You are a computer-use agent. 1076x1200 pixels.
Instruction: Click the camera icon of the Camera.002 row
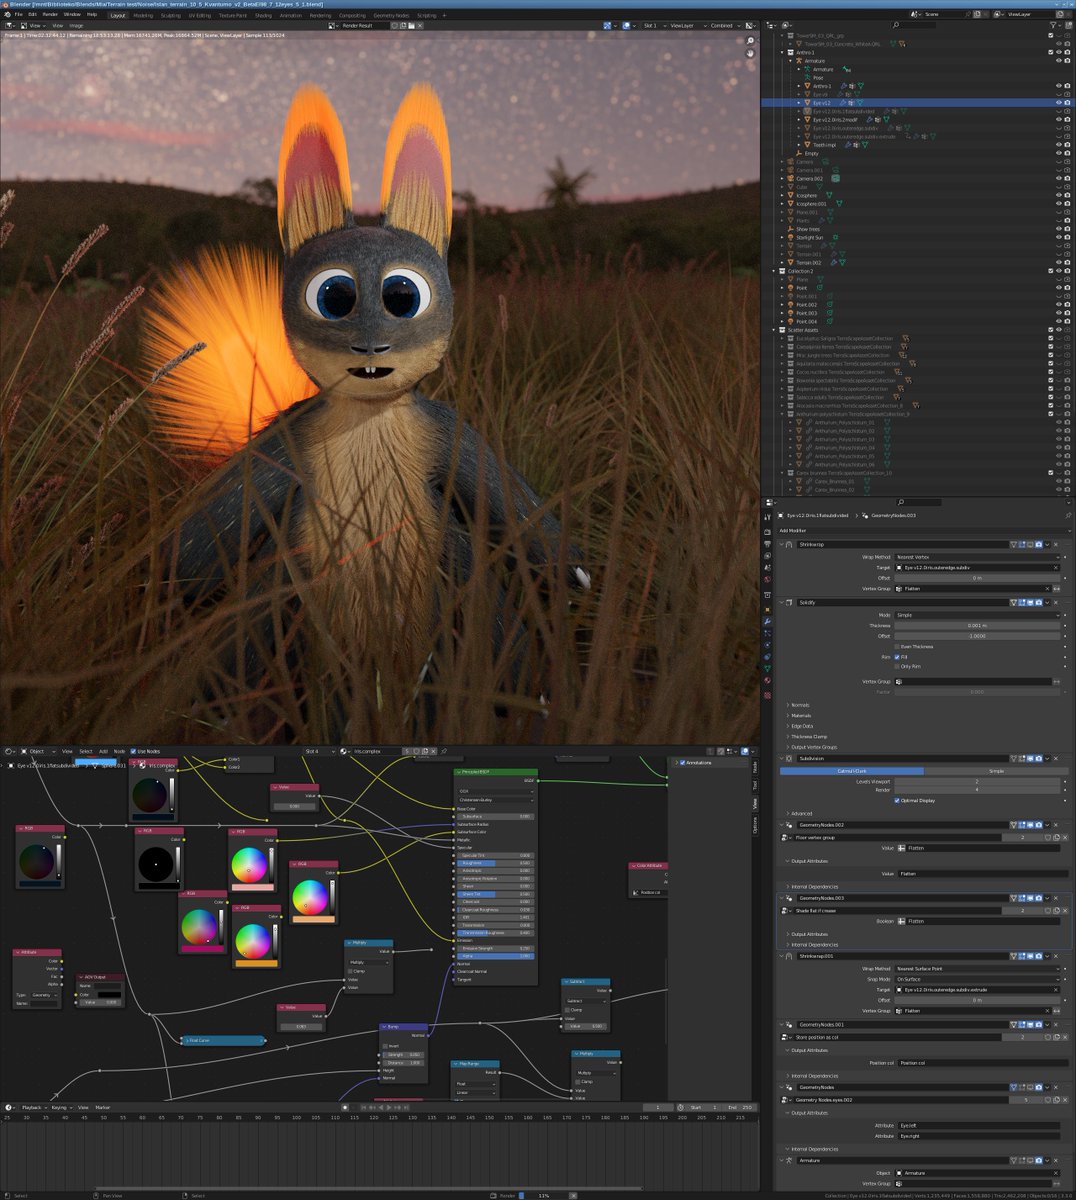pyautogui.click(x=790, y=179)
